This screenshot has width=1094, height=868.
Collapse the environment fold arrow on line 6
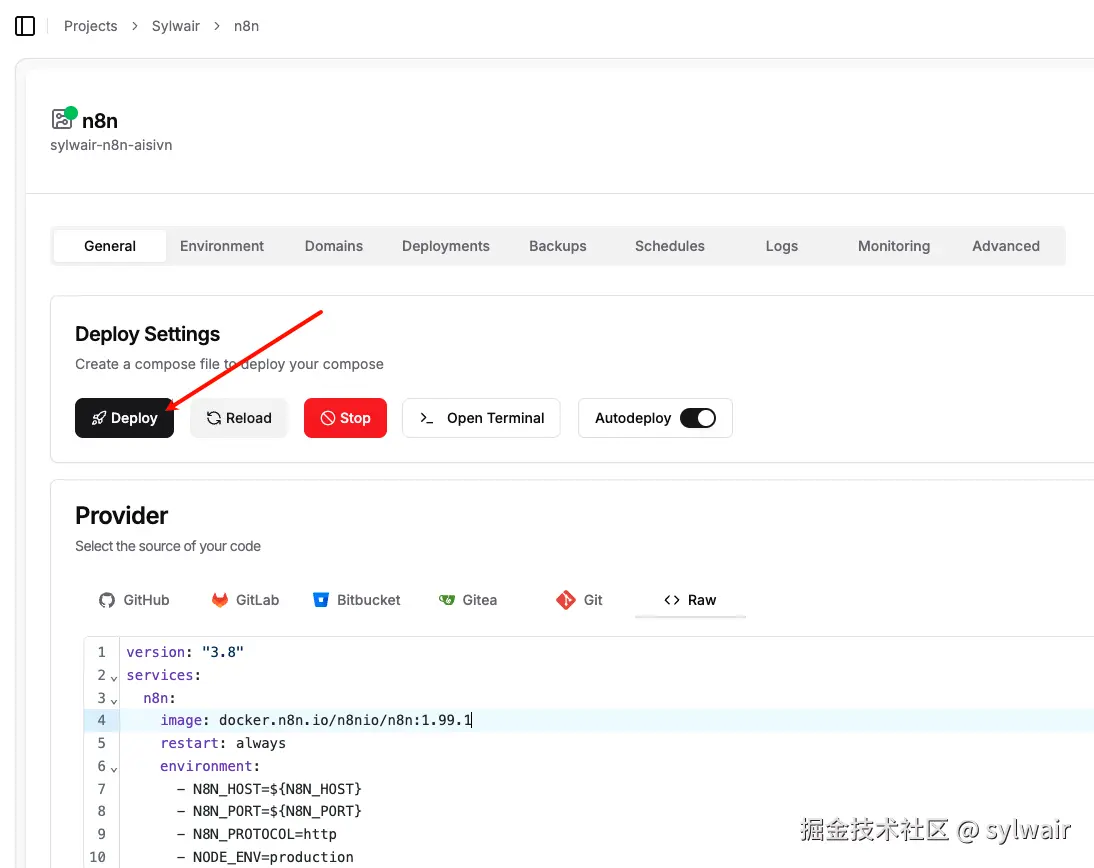coord(114,769)
